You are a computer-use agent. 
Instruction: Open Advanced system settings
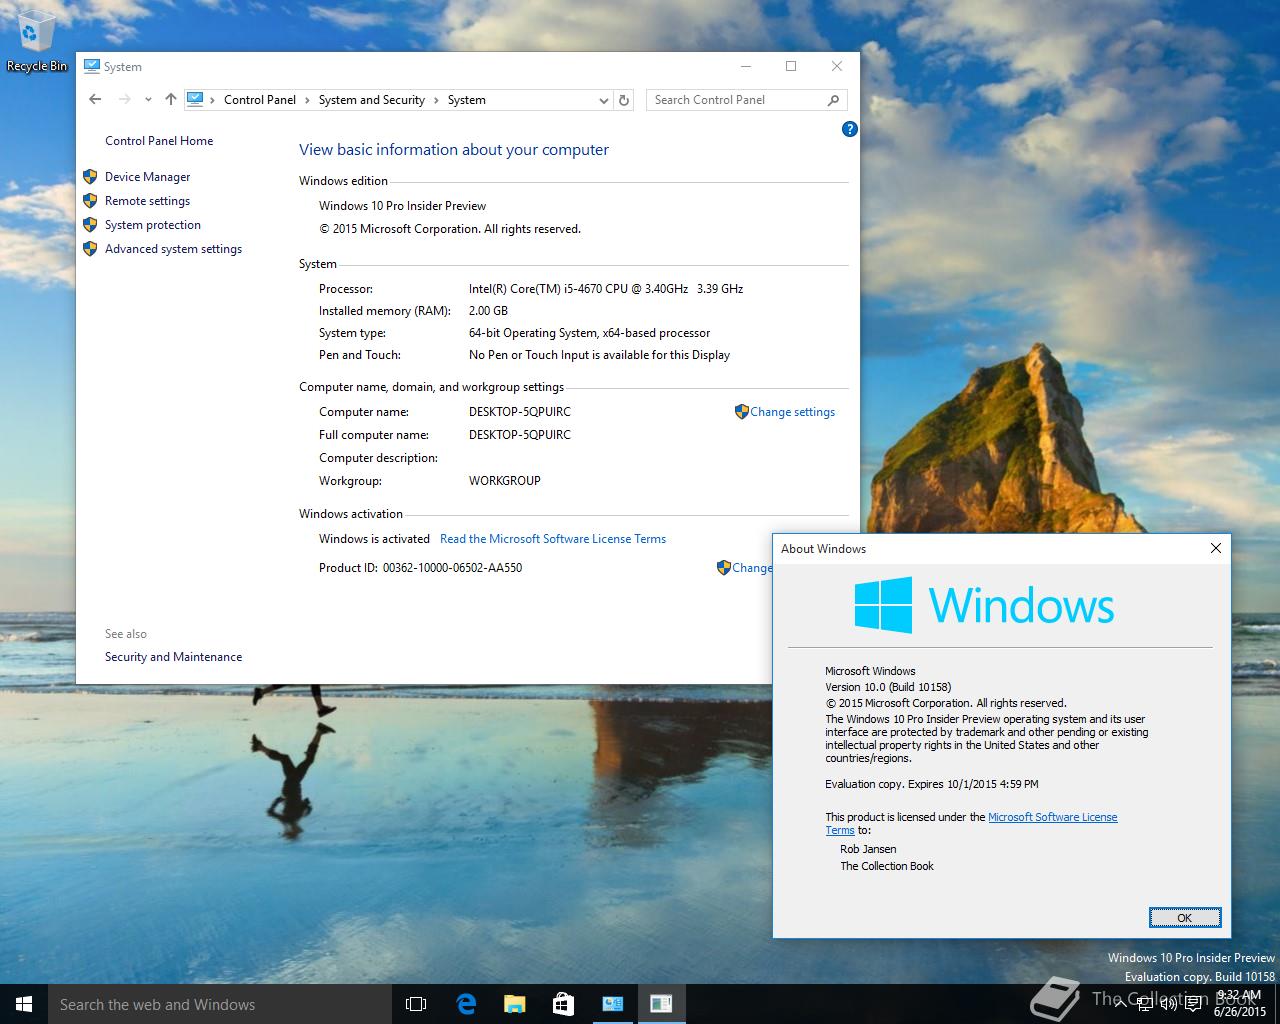click(x=173, y=249)
